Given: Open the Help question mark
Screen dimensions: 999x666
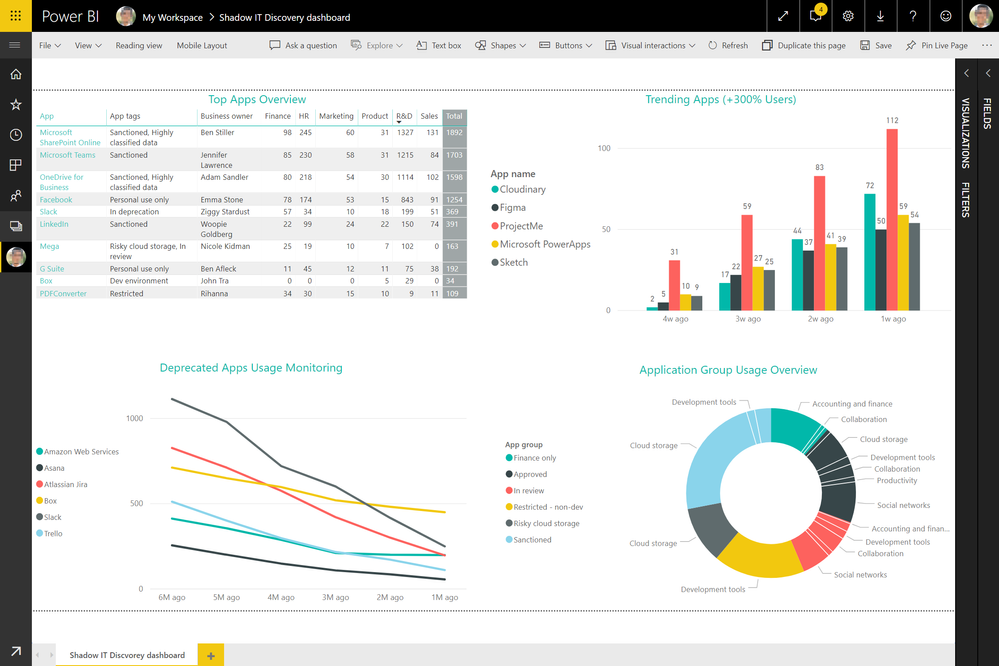Looking at the screenshot, I should pyautogui.click(x=913, y=16).
